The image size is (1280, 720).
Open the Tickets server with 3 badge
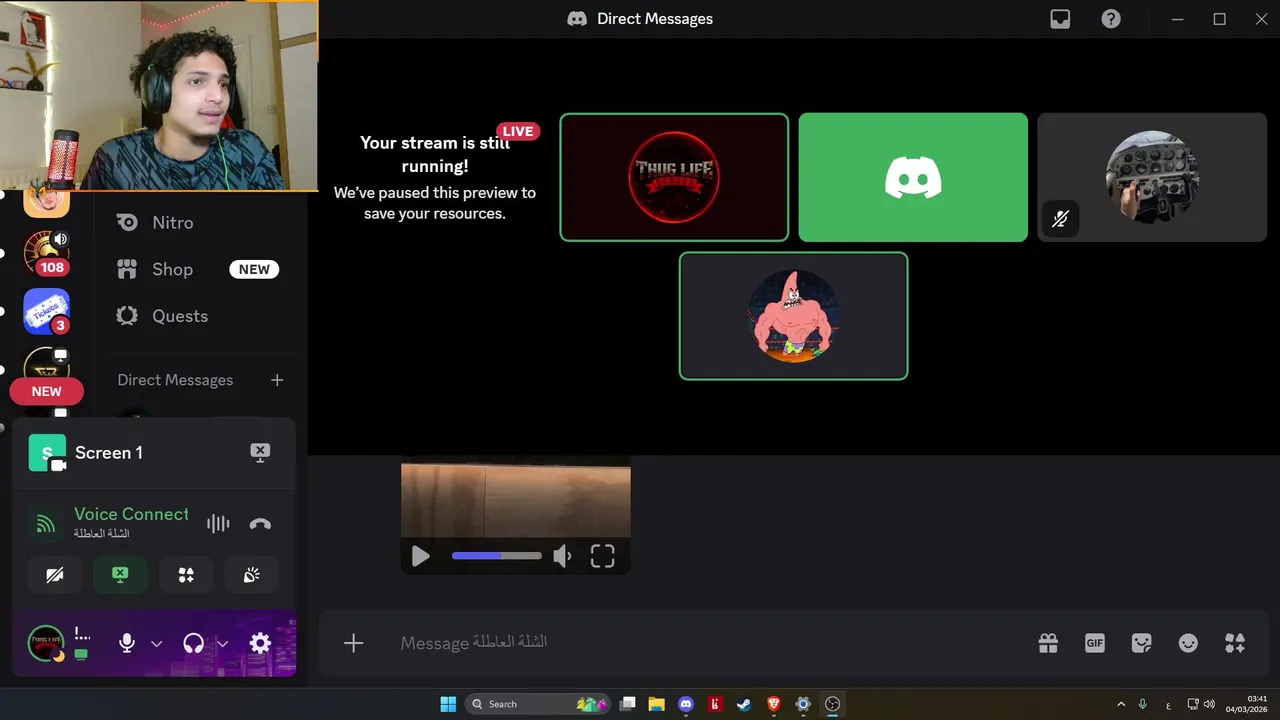point(47,311)
